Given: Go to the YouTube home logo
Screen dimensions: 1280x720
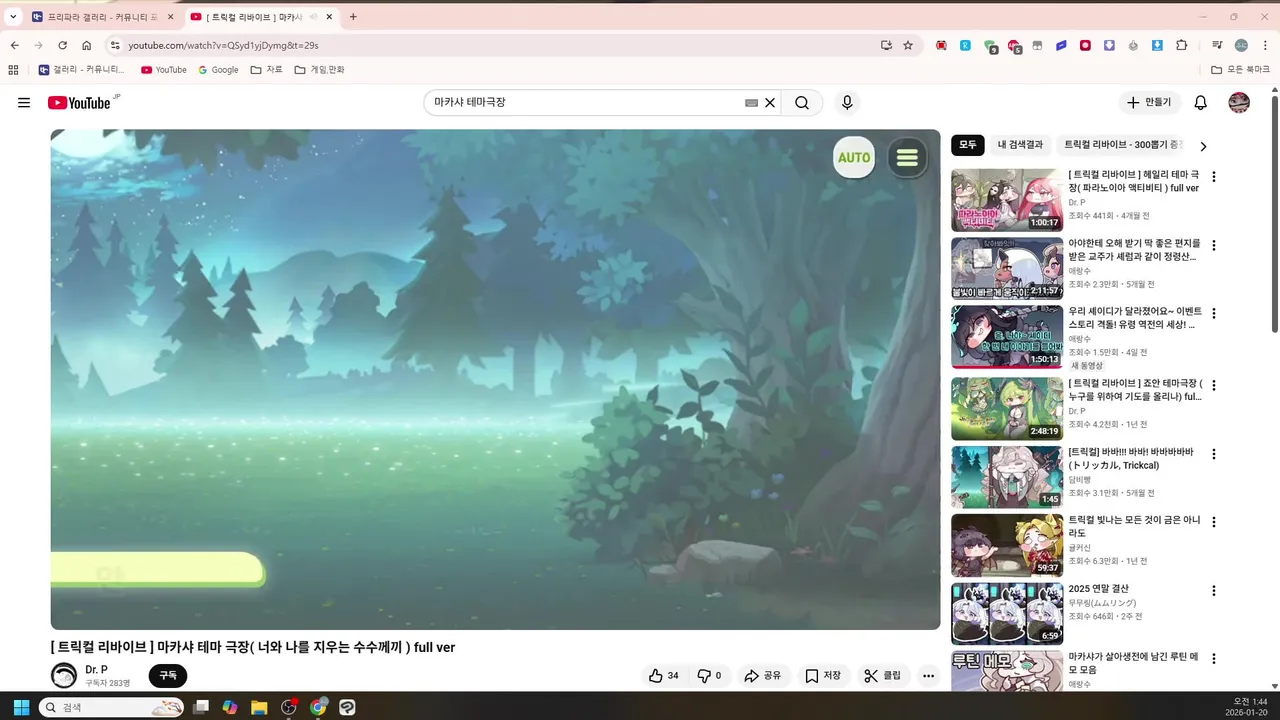Looking at the screenshot, I should 79,102.
